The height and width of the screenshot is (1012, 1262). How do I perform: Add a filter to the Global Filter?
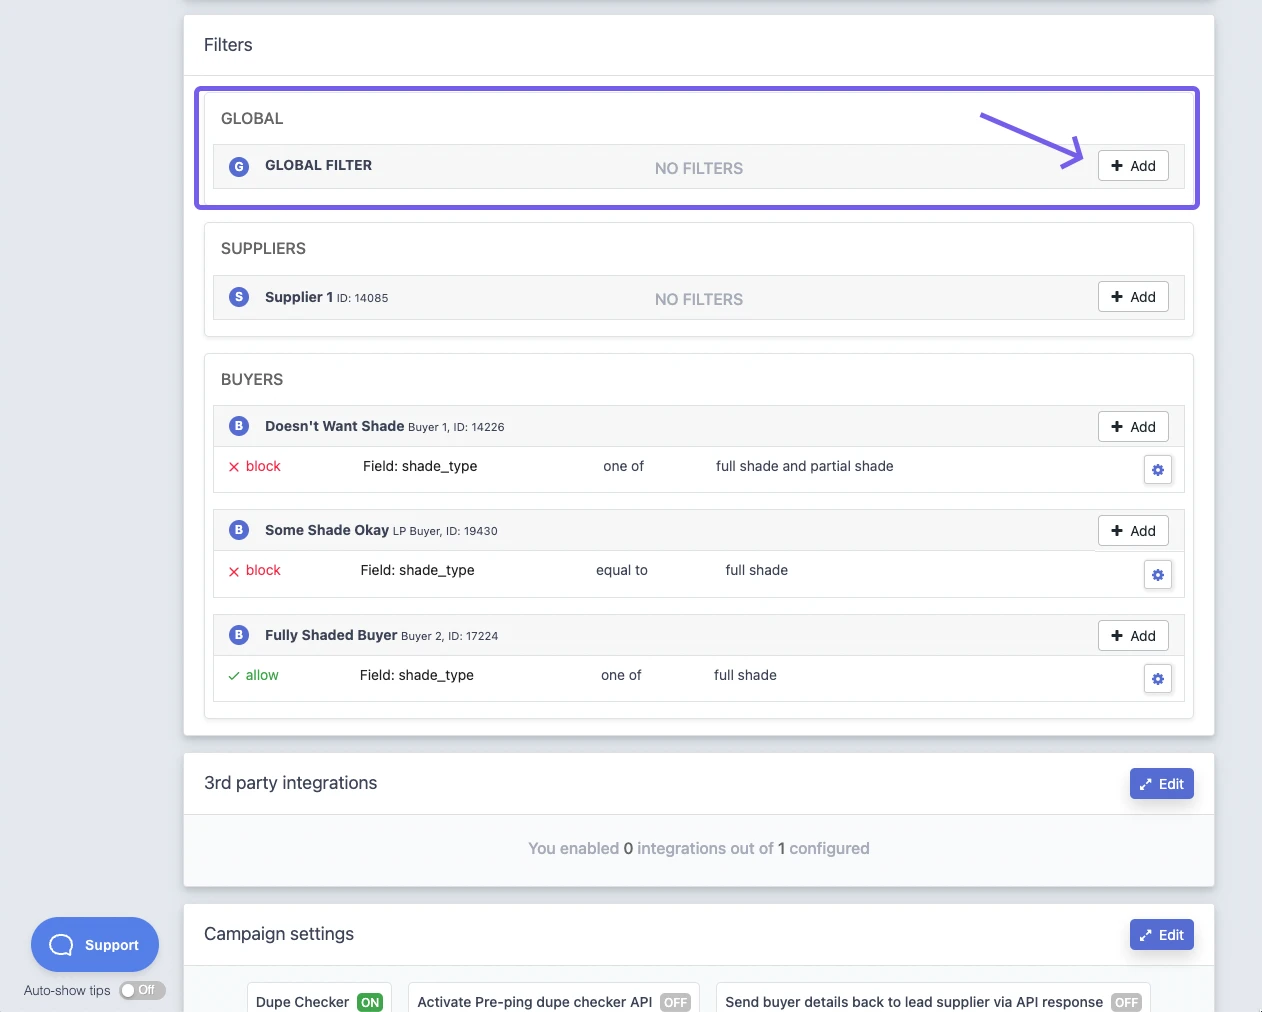click(x=1133, y=165)
